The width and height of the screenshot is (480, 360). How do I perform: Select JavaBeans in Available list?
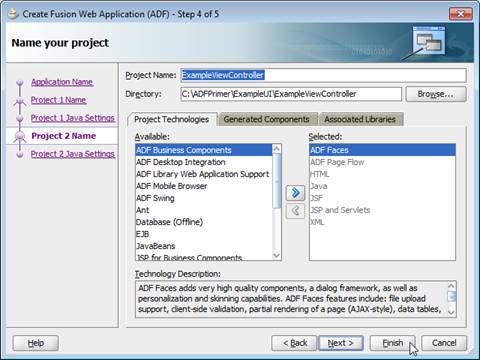(204, 246)
